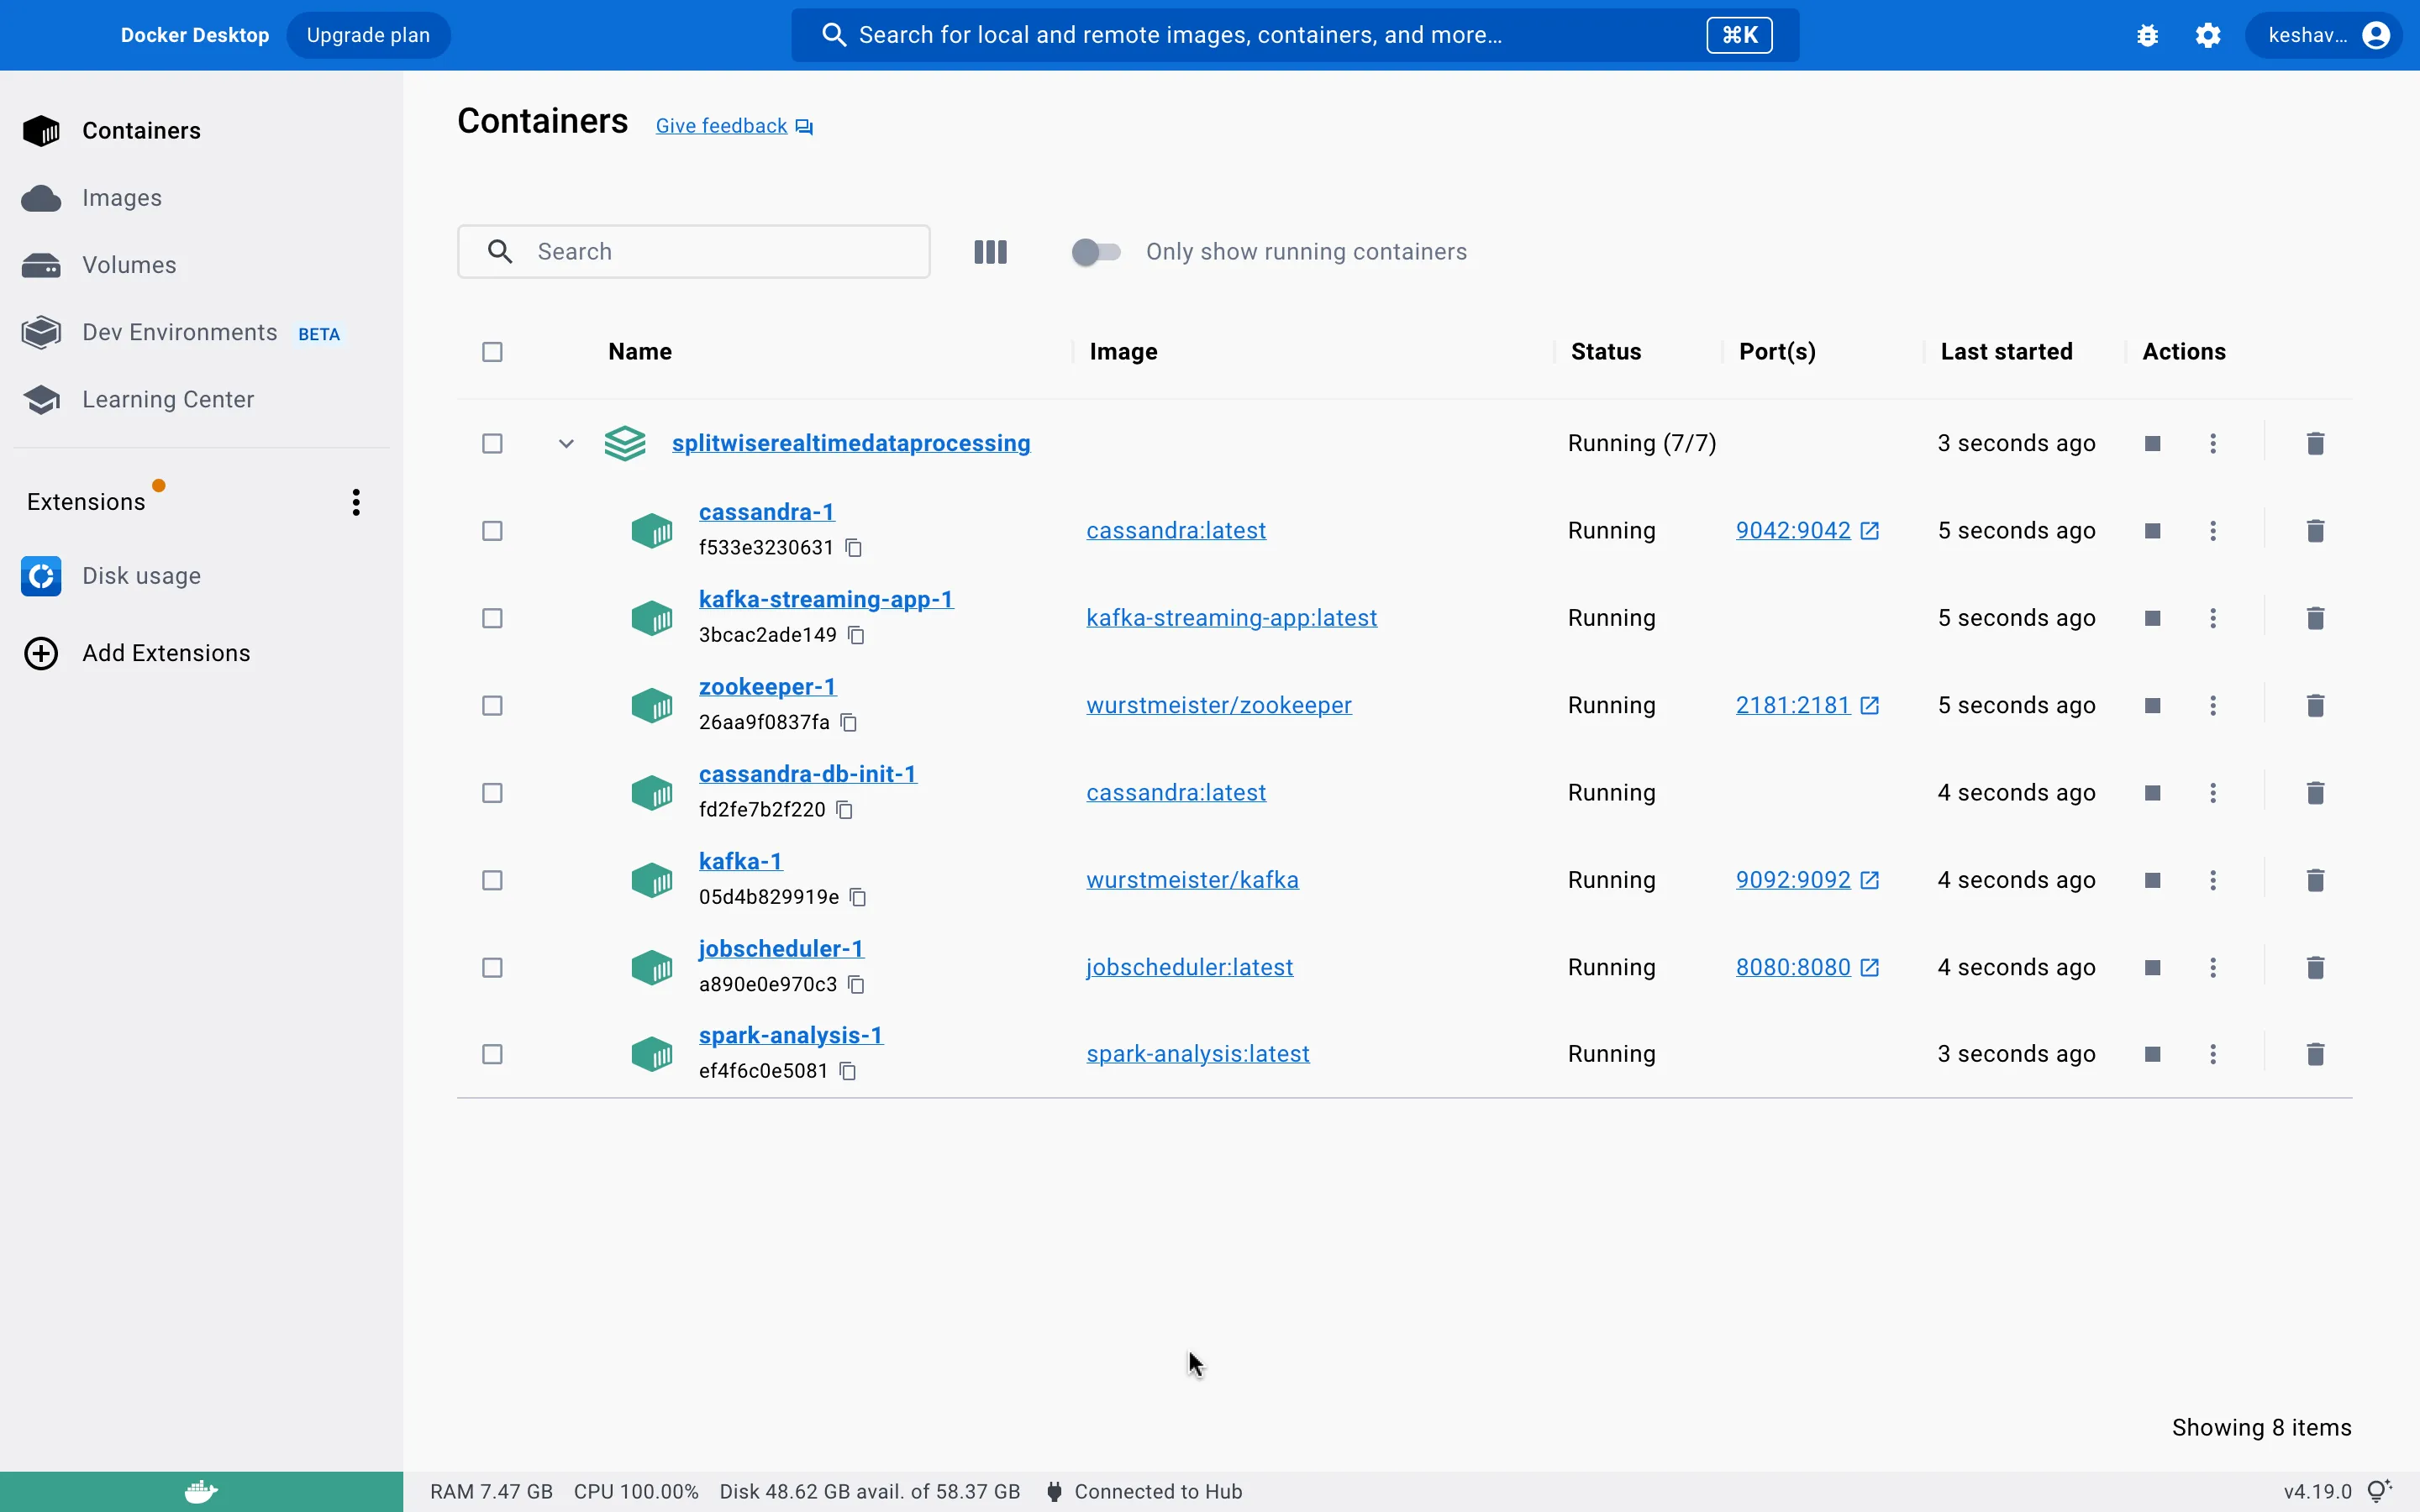The image size is (2420, 1512).
Task: Check the splitwiserealtimedataprocessing checkbox
Action: click(492, 444)
